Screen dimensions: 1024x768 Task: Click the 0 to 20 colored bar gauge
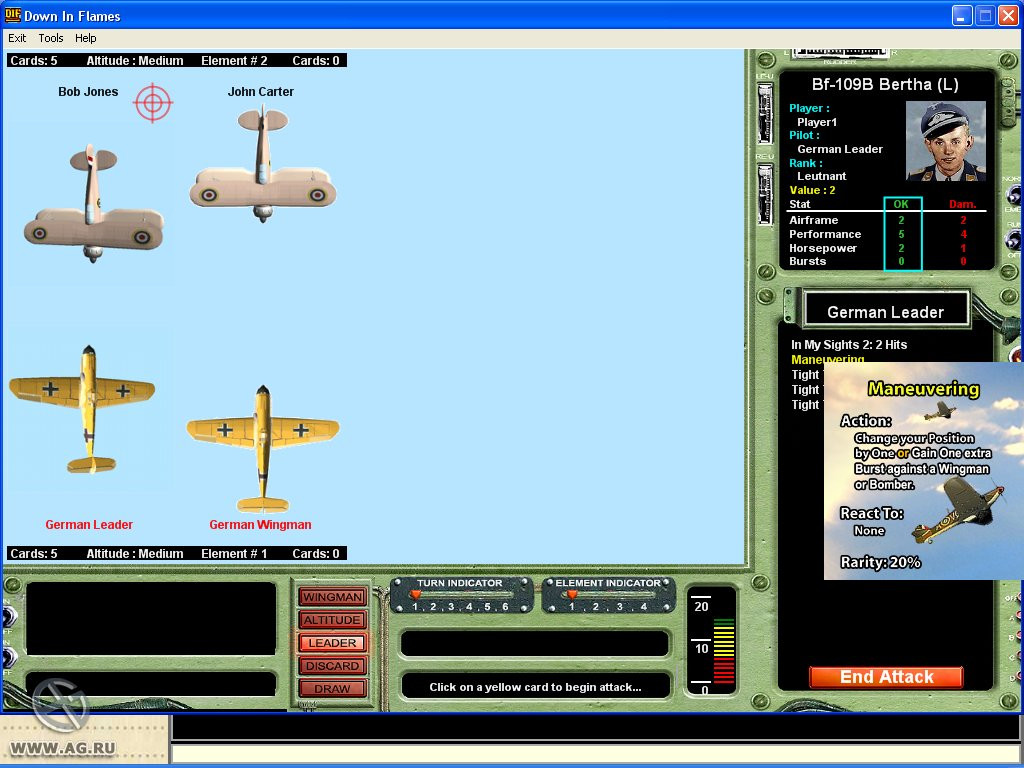click(724, 650)
